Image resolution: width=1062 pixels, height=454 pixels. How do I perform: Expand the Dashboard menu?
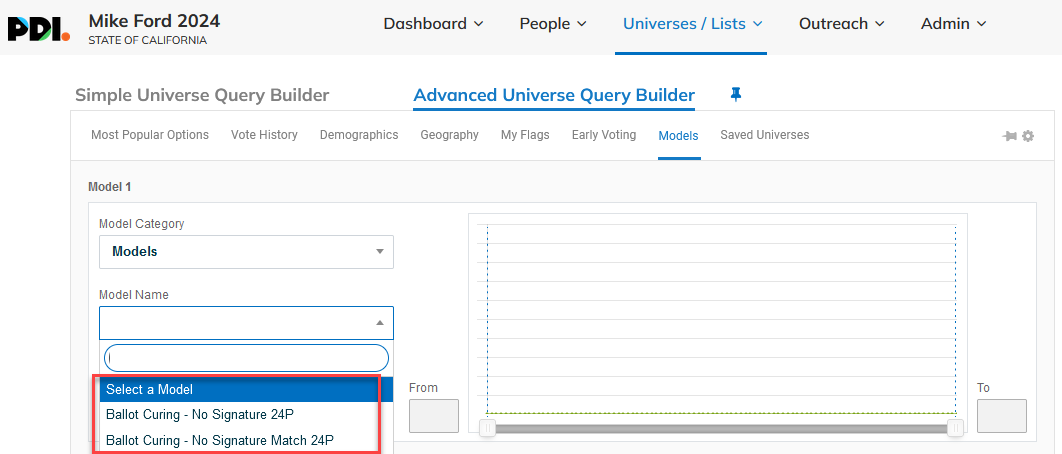433,24
